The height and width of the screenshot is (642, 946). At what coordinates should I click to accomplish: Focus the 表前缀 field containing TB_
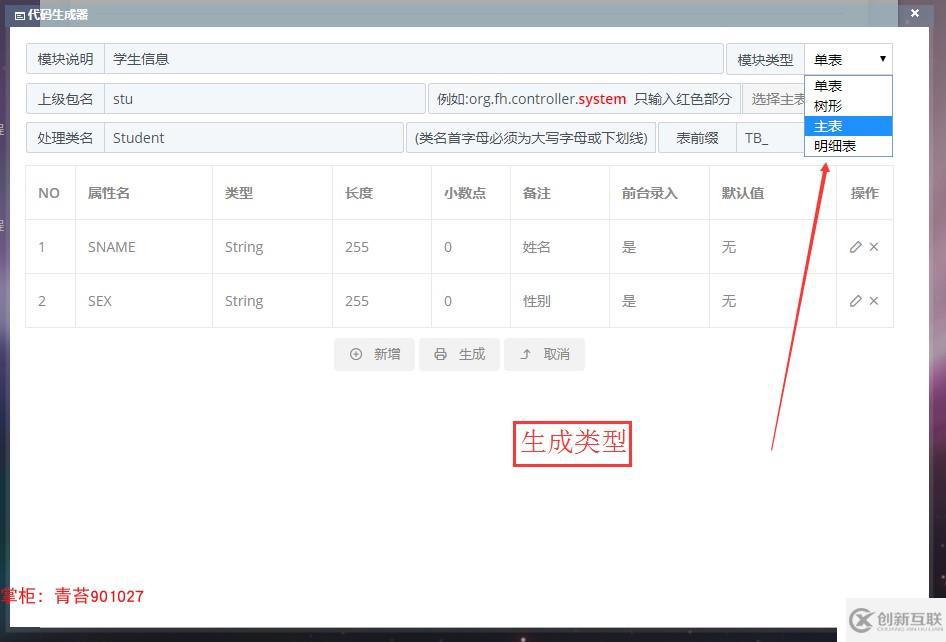click(x=770, y=138)
